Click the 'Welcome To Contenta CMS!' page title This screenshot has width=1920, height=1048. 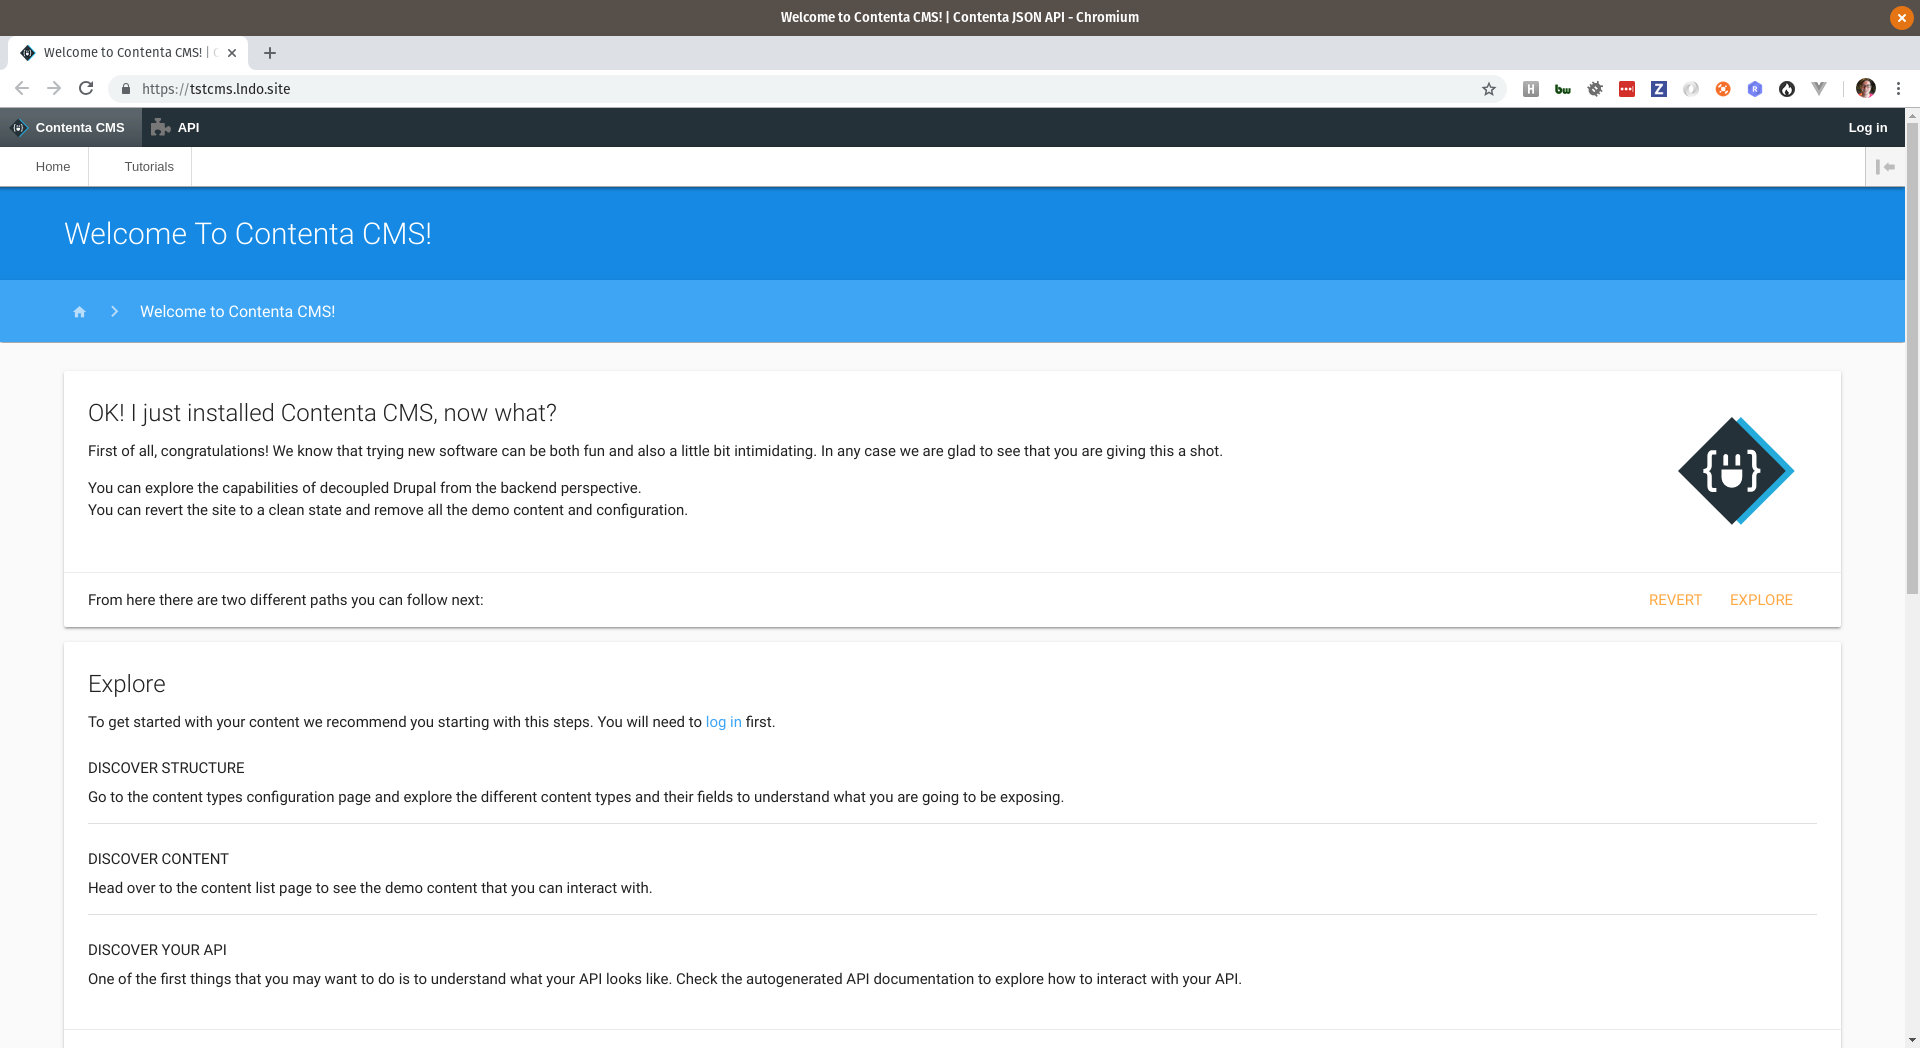coord(248,234)
